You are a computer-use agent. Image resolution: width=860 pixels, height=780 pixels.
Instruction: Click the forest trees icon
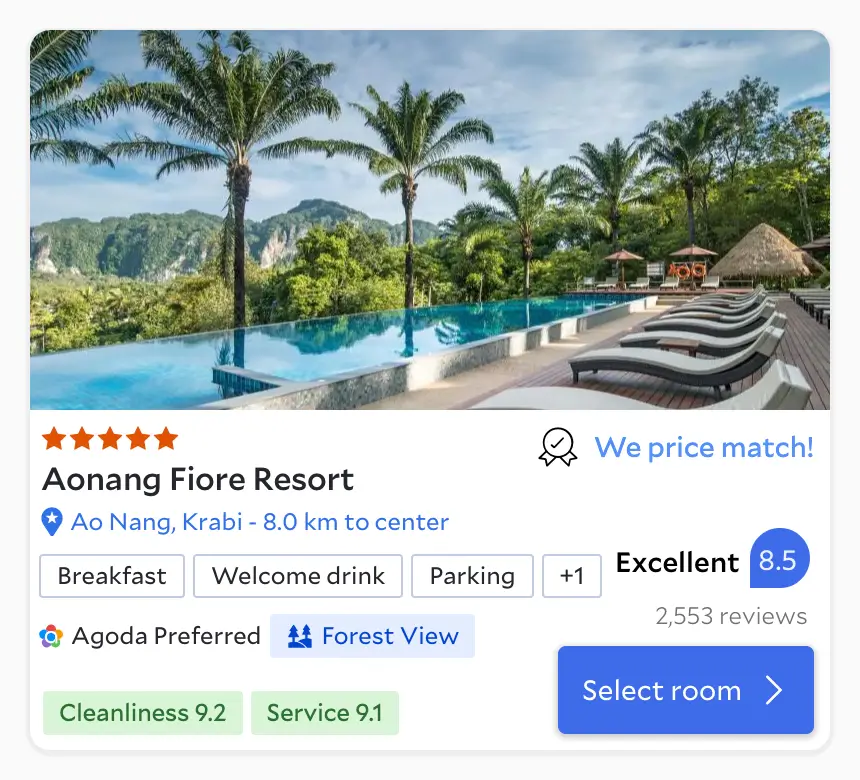tap(300, 636)
